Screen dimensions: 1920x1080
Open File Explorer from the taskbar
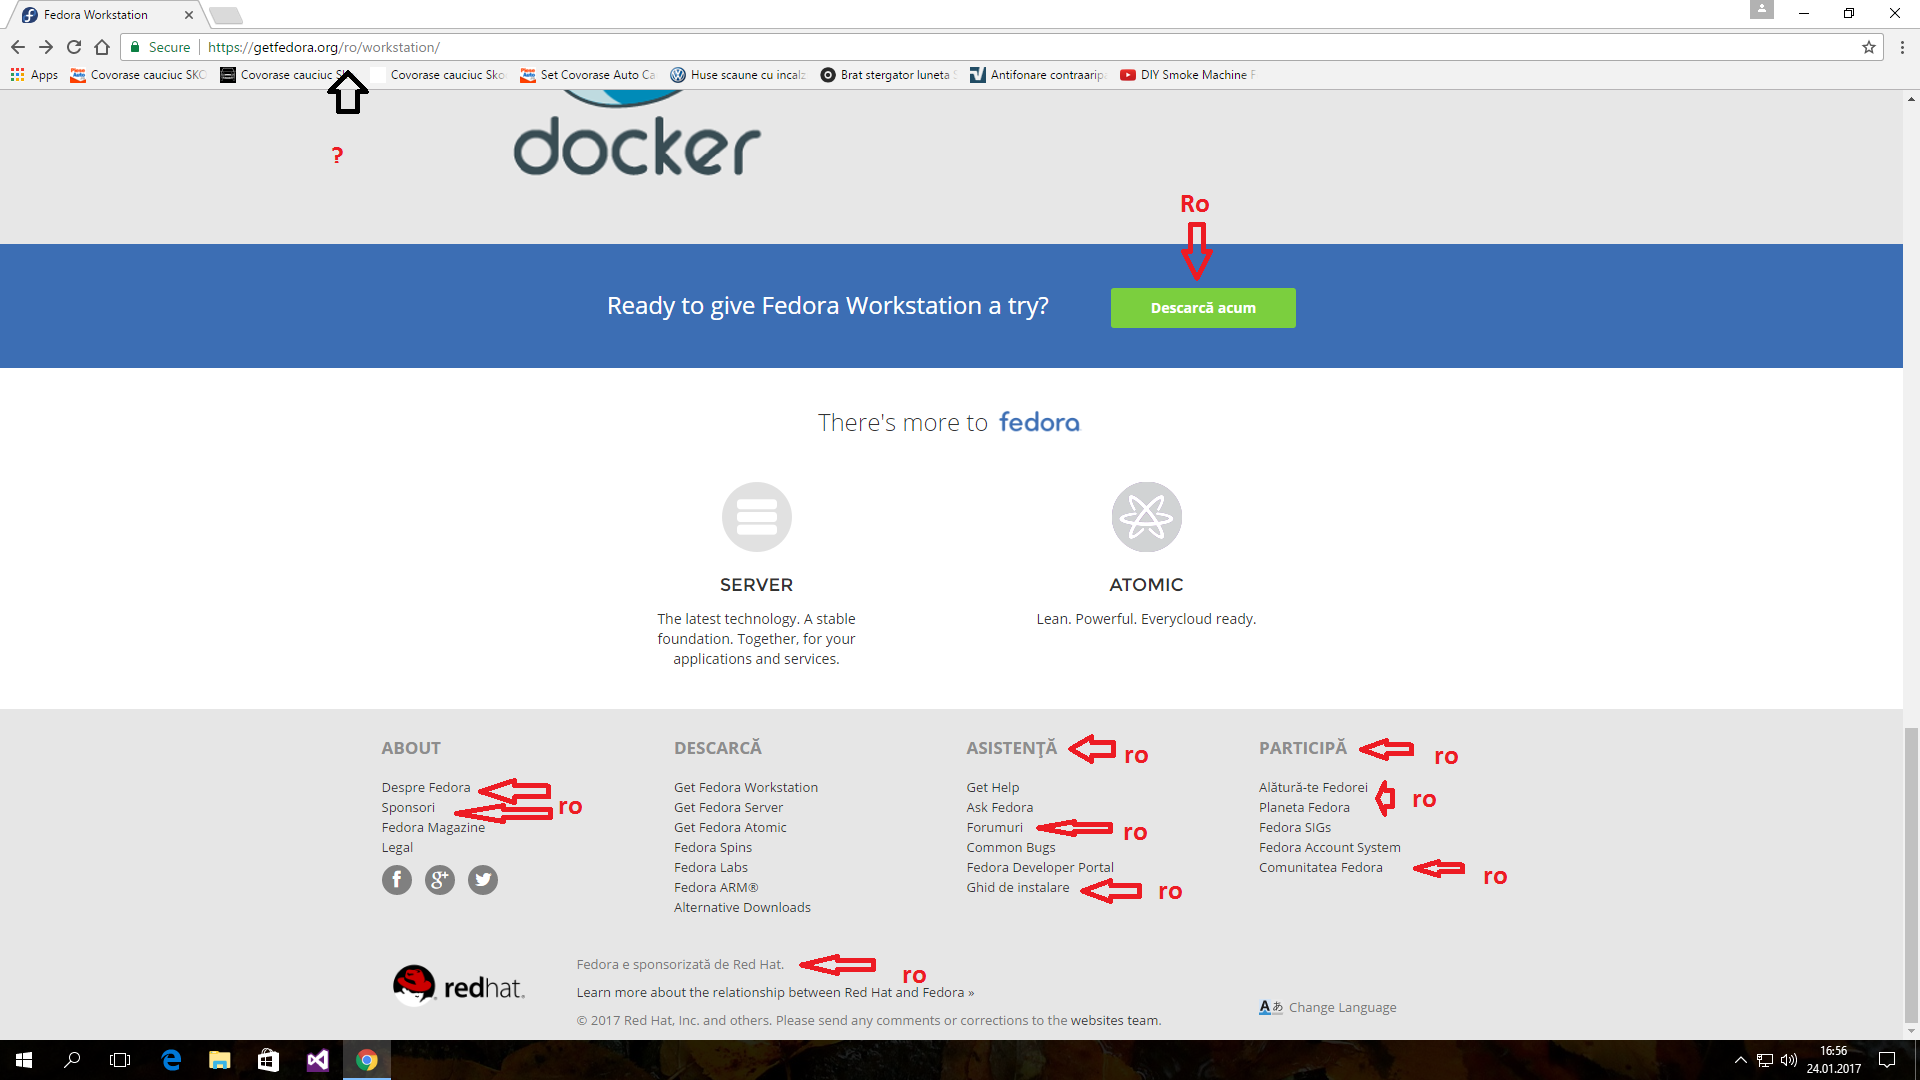(x=220, y=1060)
